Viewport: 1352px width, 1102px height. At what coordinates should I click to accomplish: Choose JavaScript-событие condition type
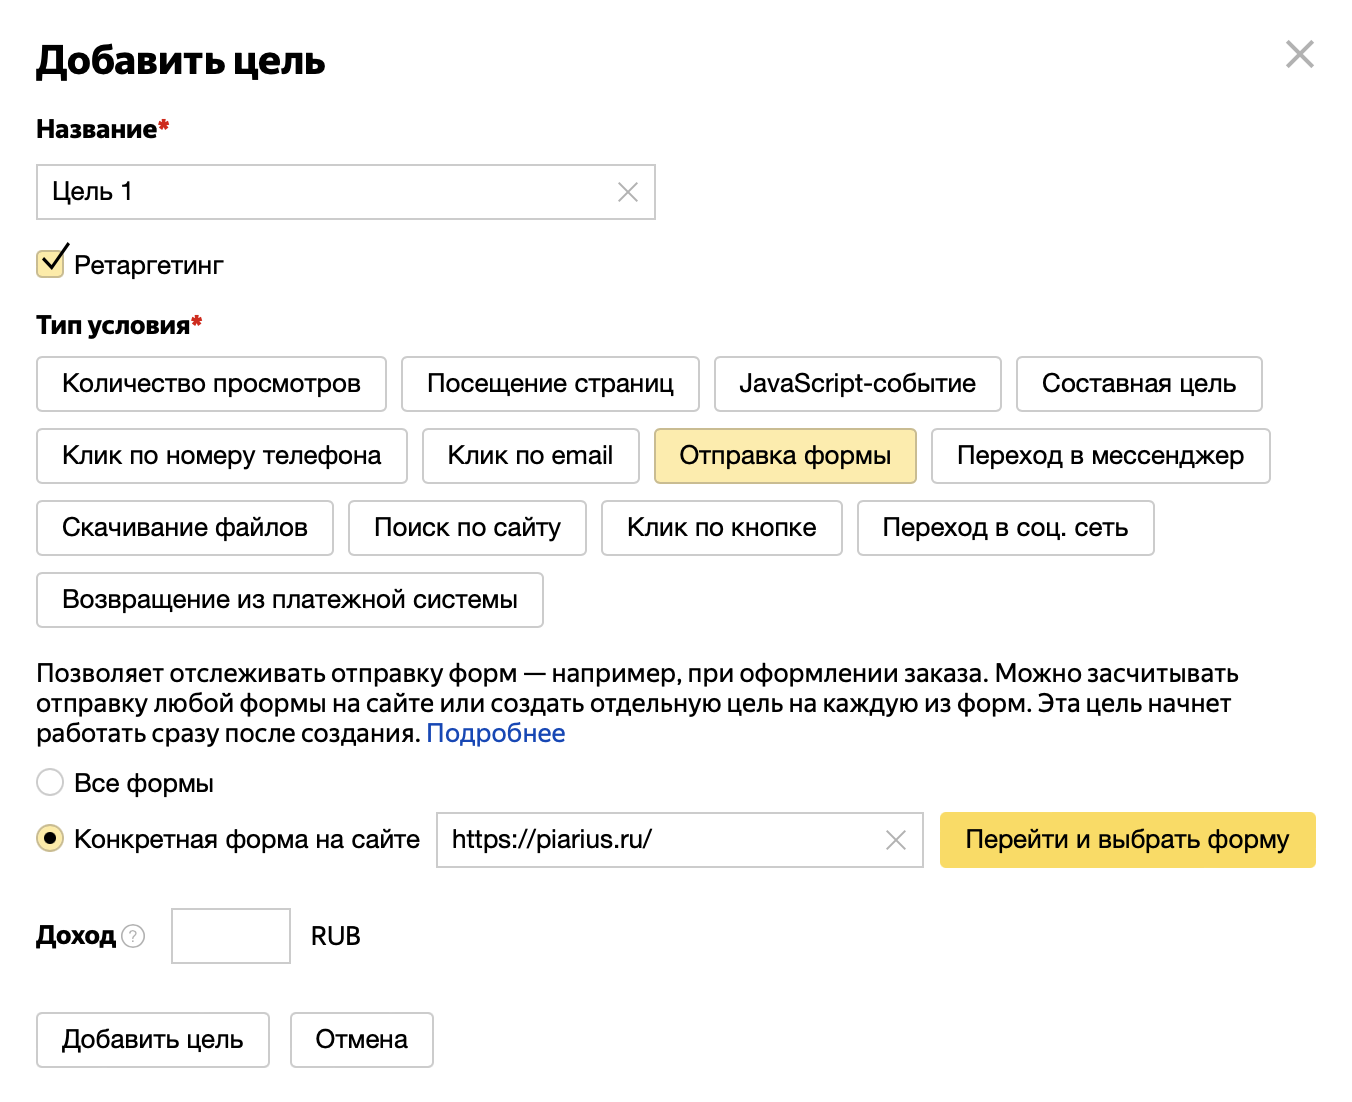pyautogui.click(x=857, y=384)
